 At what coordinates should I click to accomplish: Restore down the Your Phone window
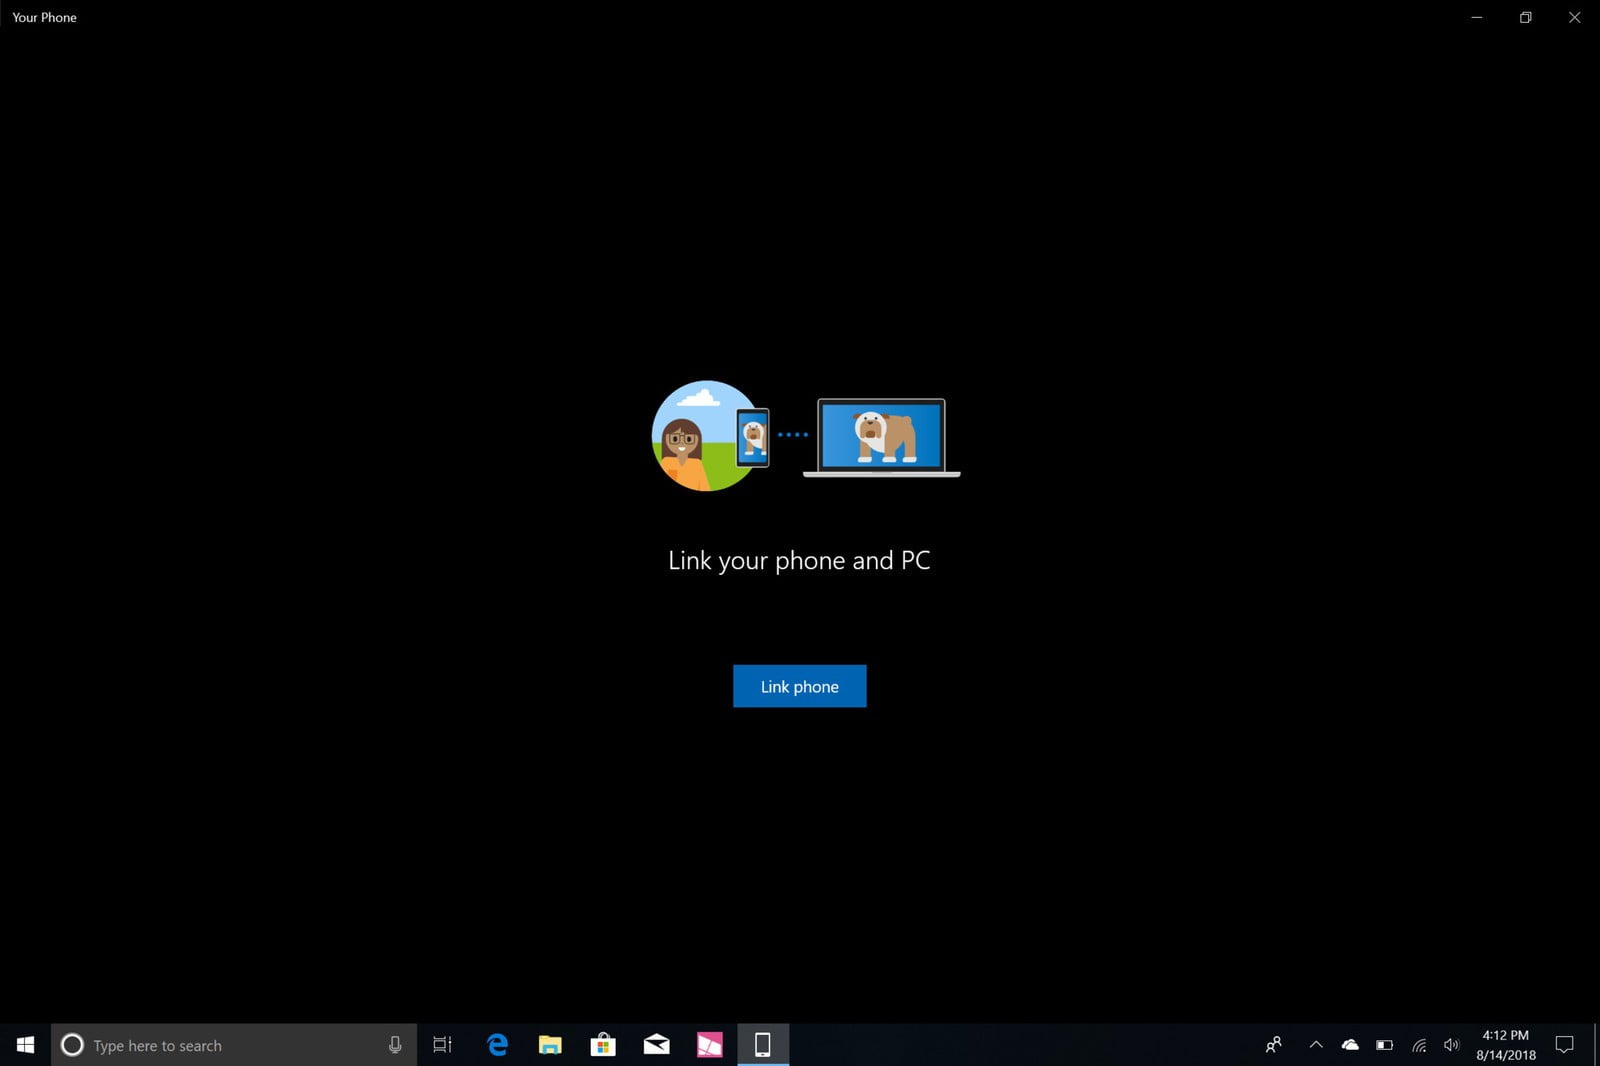point(1525,17)
